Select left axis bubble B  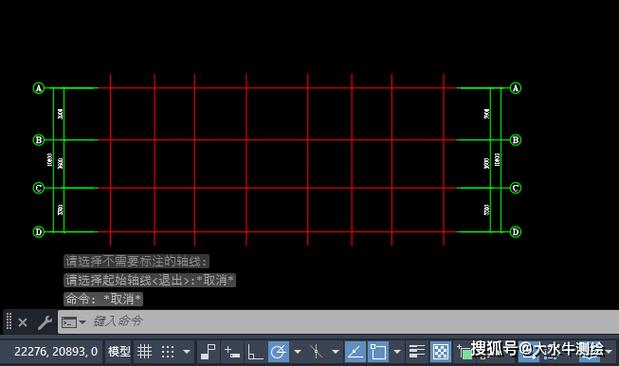click(x=39, y=140)
